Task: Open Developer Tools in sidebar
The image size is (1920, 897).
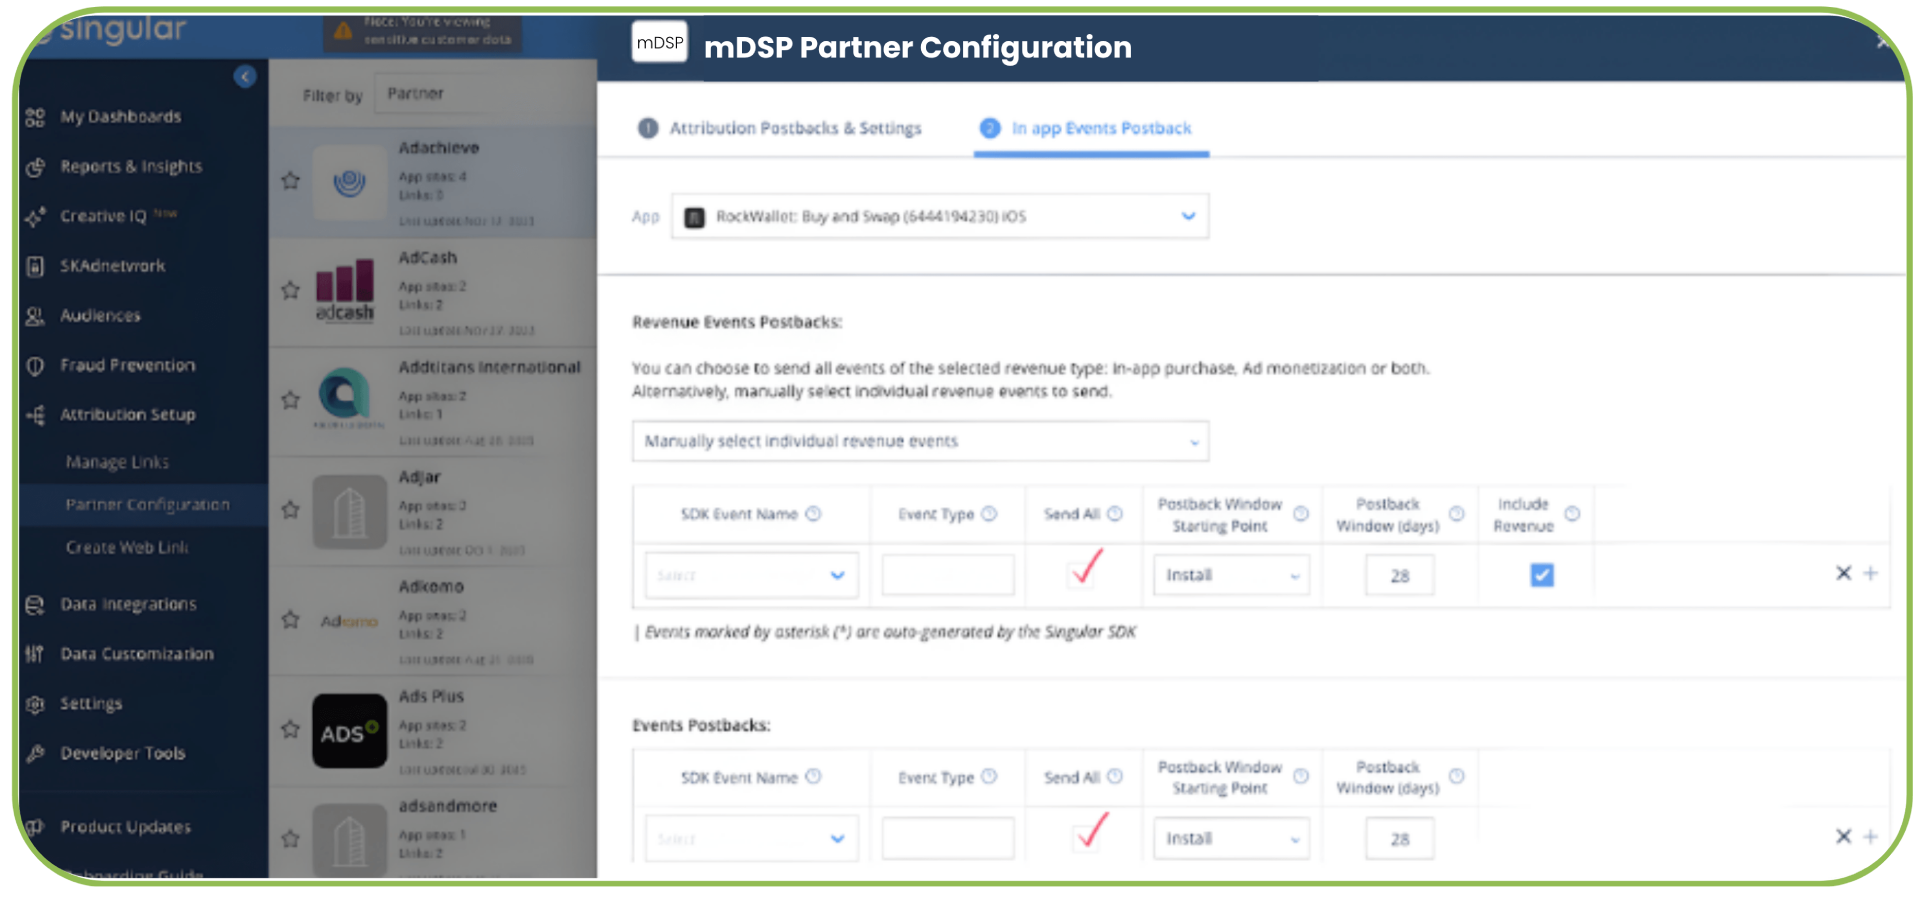Action: (122, 753)
